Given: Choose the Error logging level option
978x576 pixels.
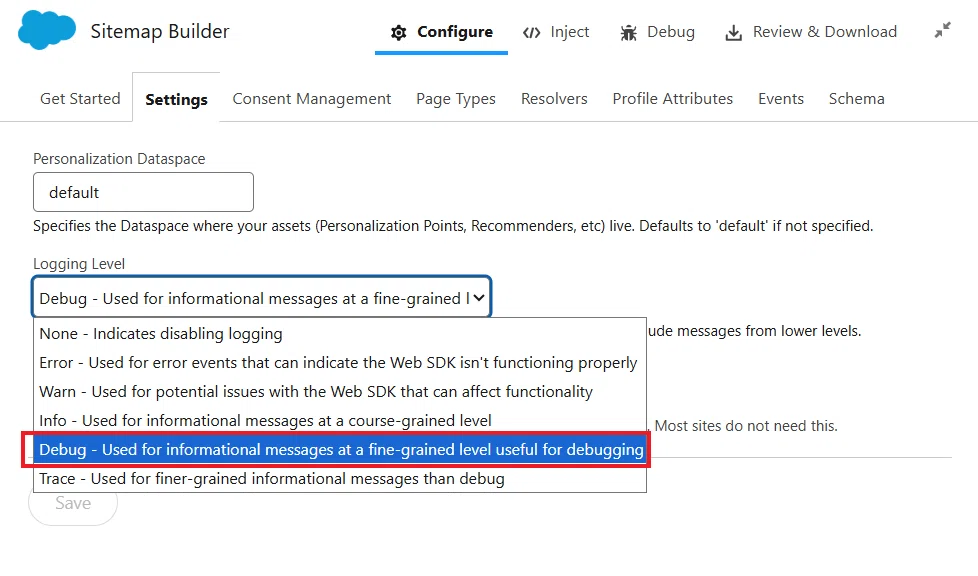Looking at the screenshot, I should 339,363.
